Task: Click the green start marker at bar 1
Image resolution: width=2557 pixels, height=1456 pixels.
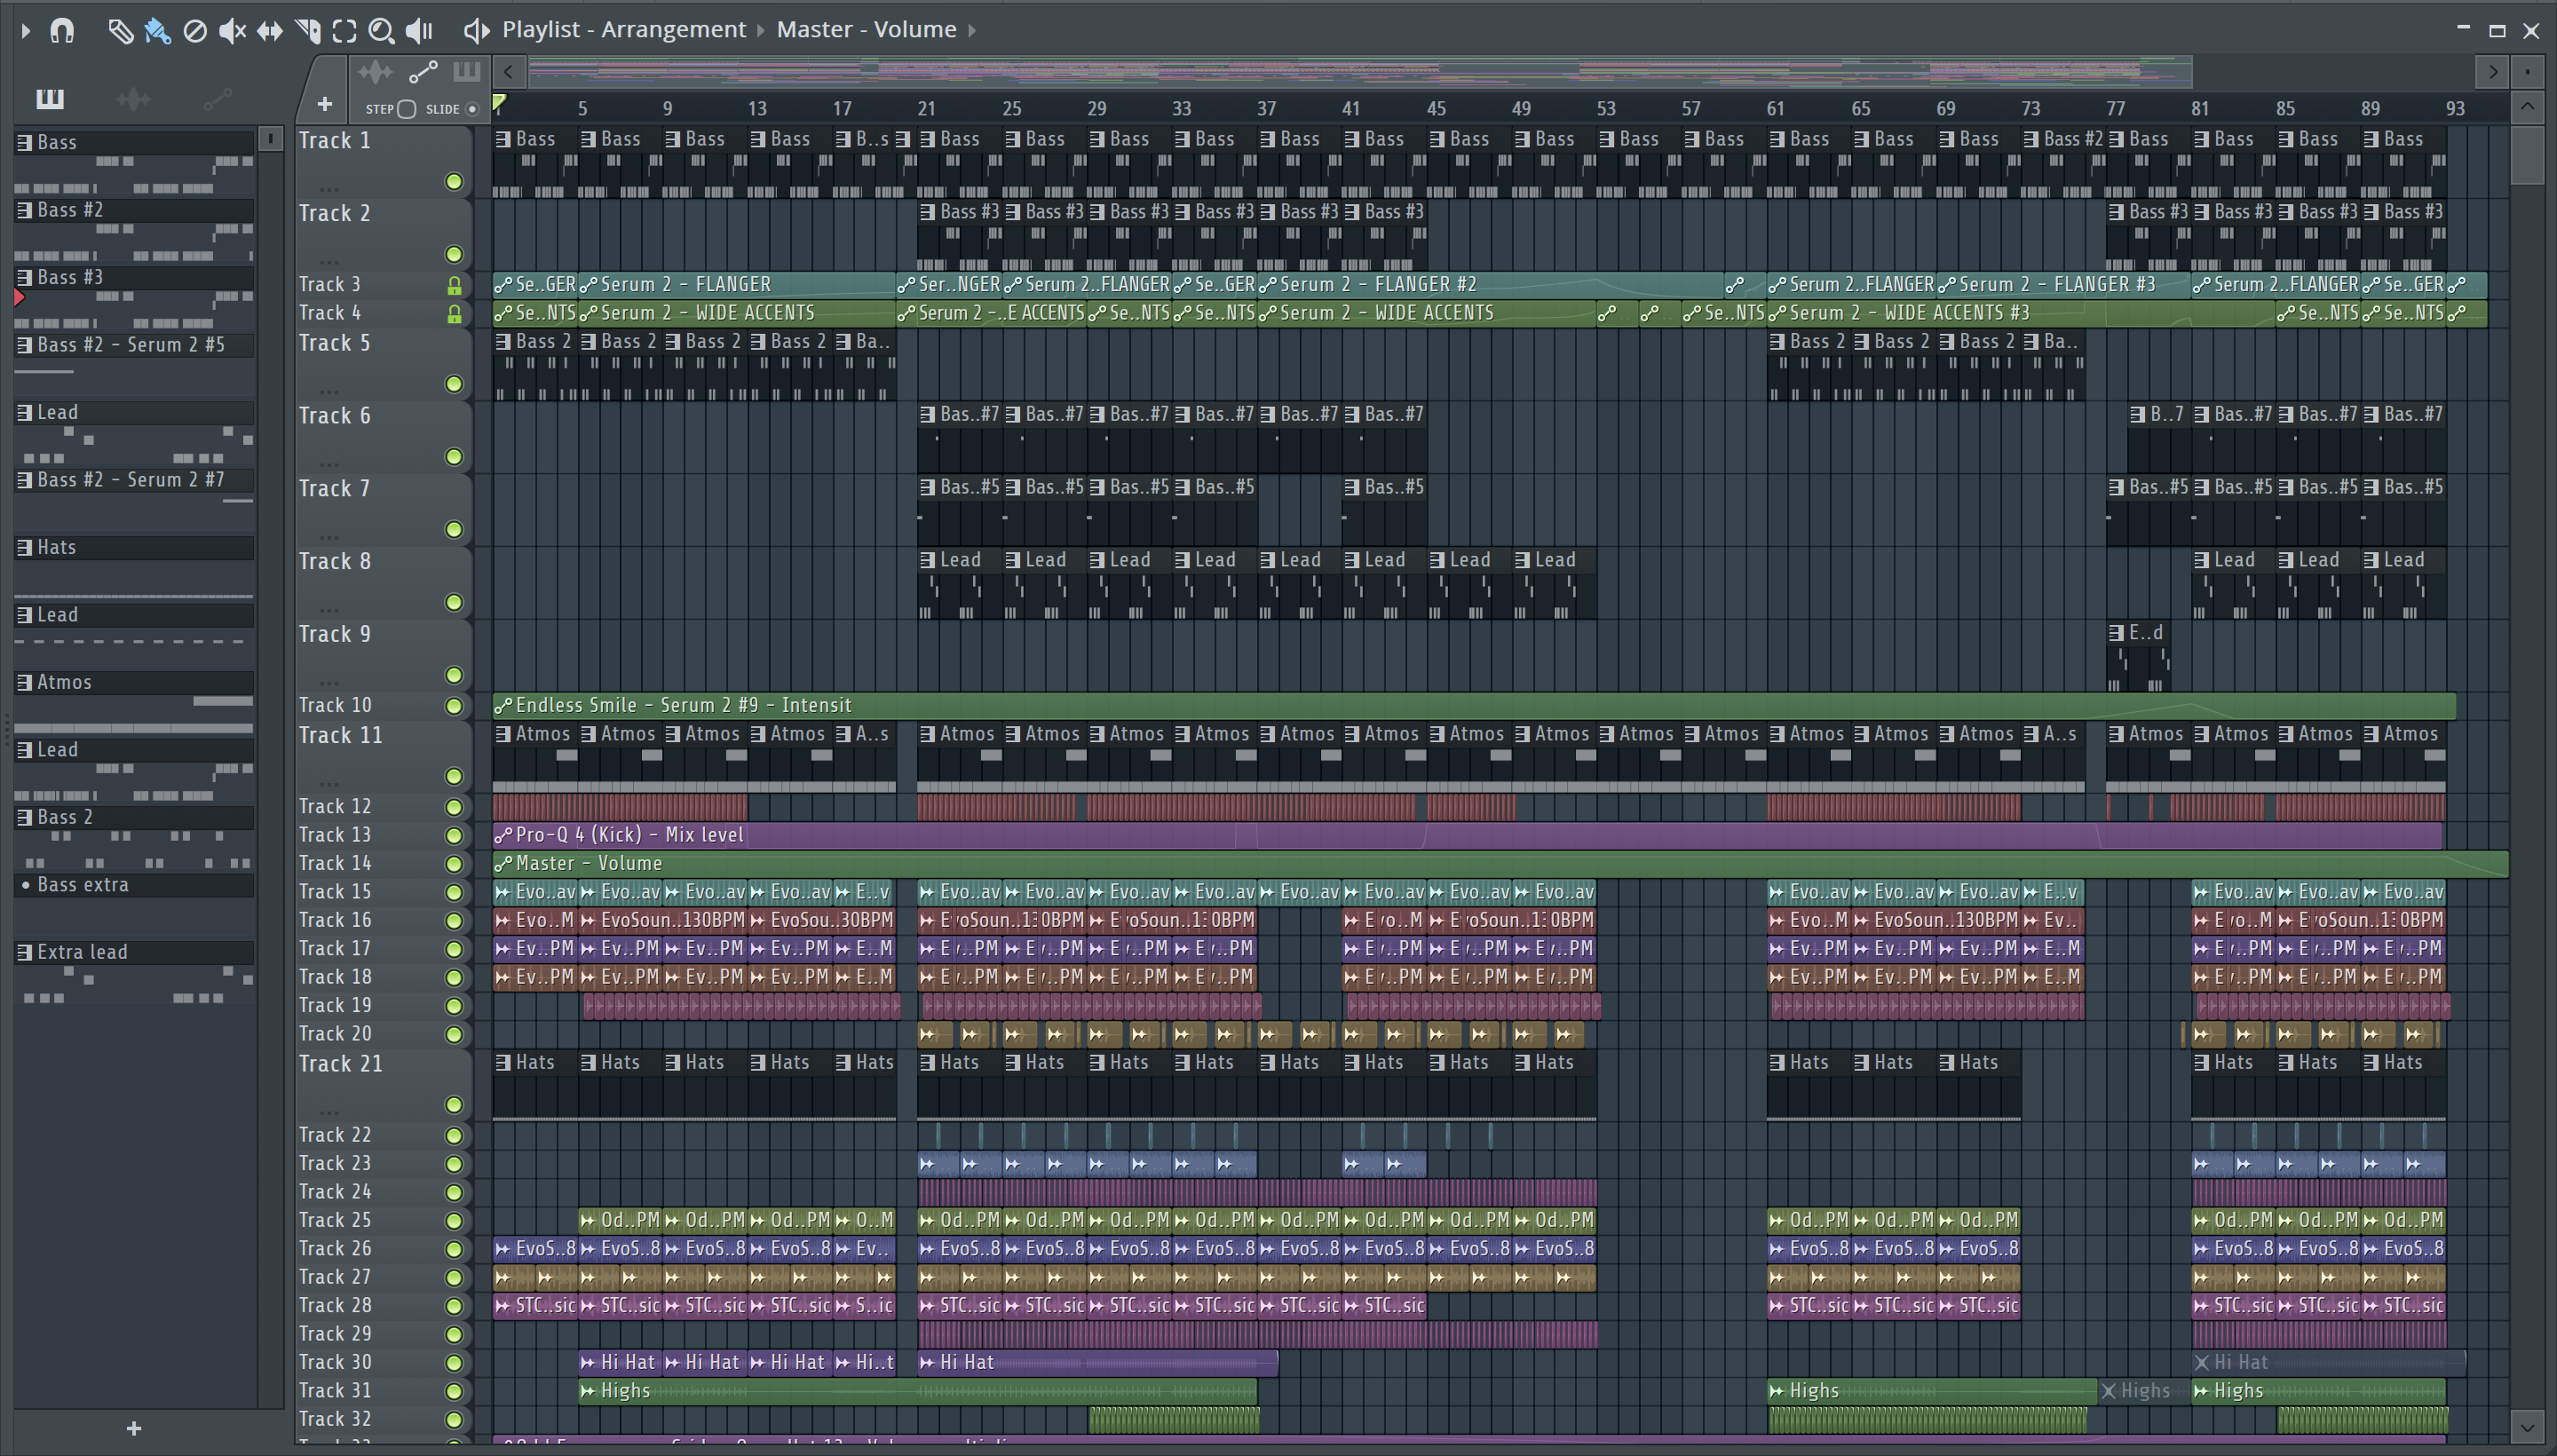Action: pyautogui.click(x=499, y=102)
